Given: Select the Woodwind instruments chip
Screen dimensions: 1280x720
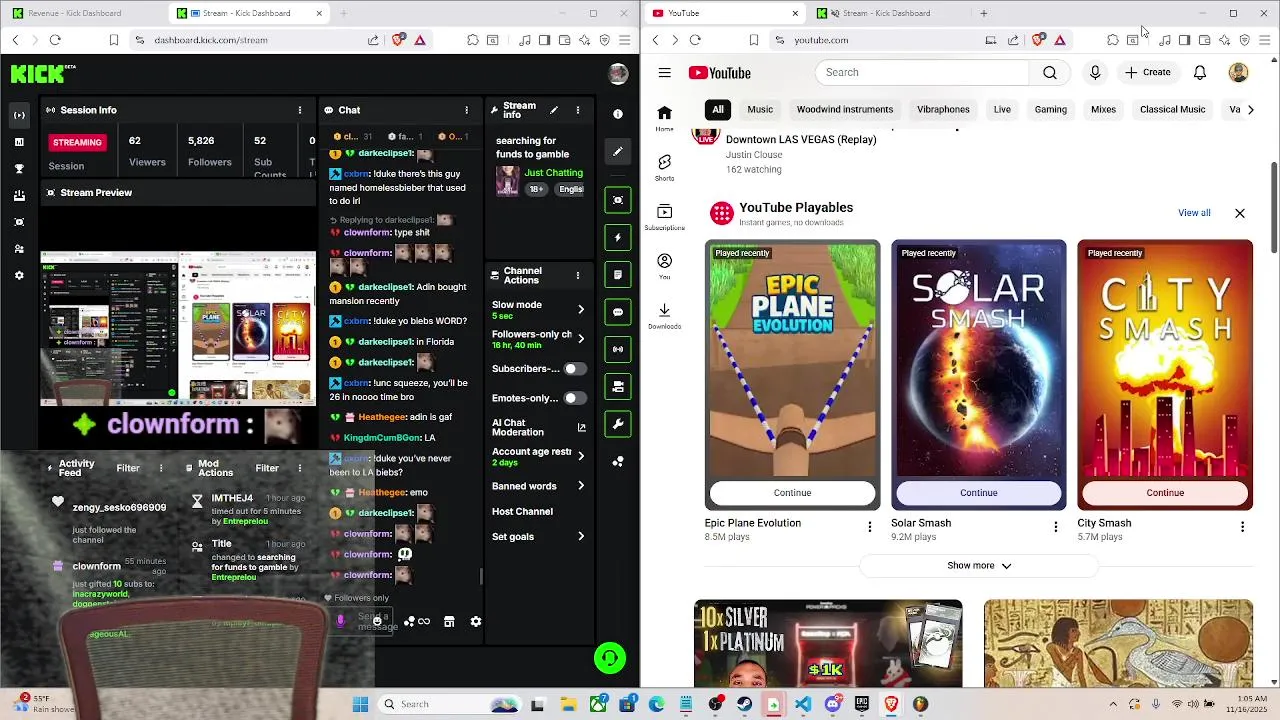Looking at the screenshot, I should (x=845, y=109).
